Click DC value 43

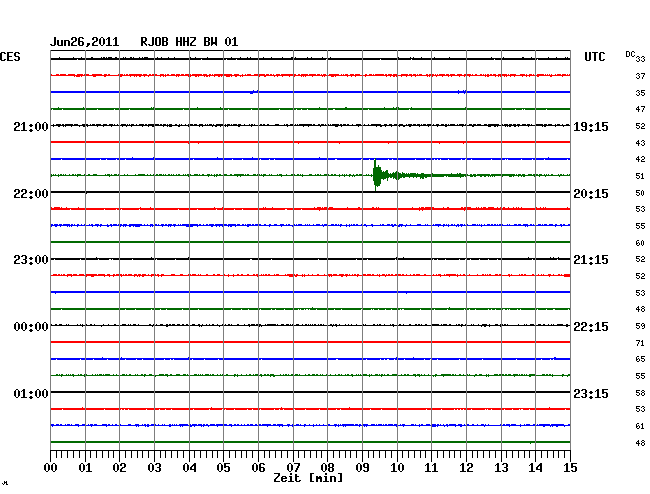[x=640, y=143]
